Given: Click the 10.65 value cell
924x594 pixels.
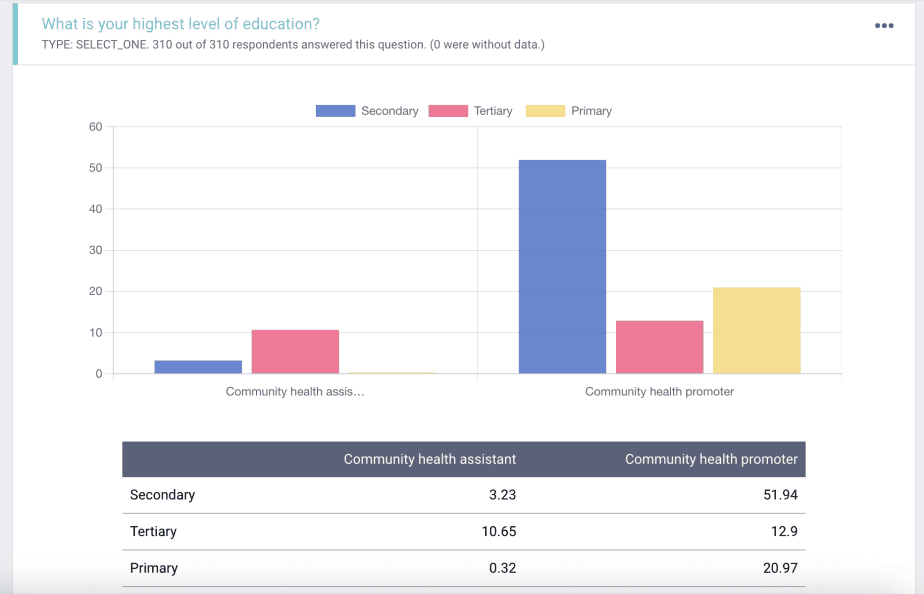Looking at the screenshot, I should (498, 532).
